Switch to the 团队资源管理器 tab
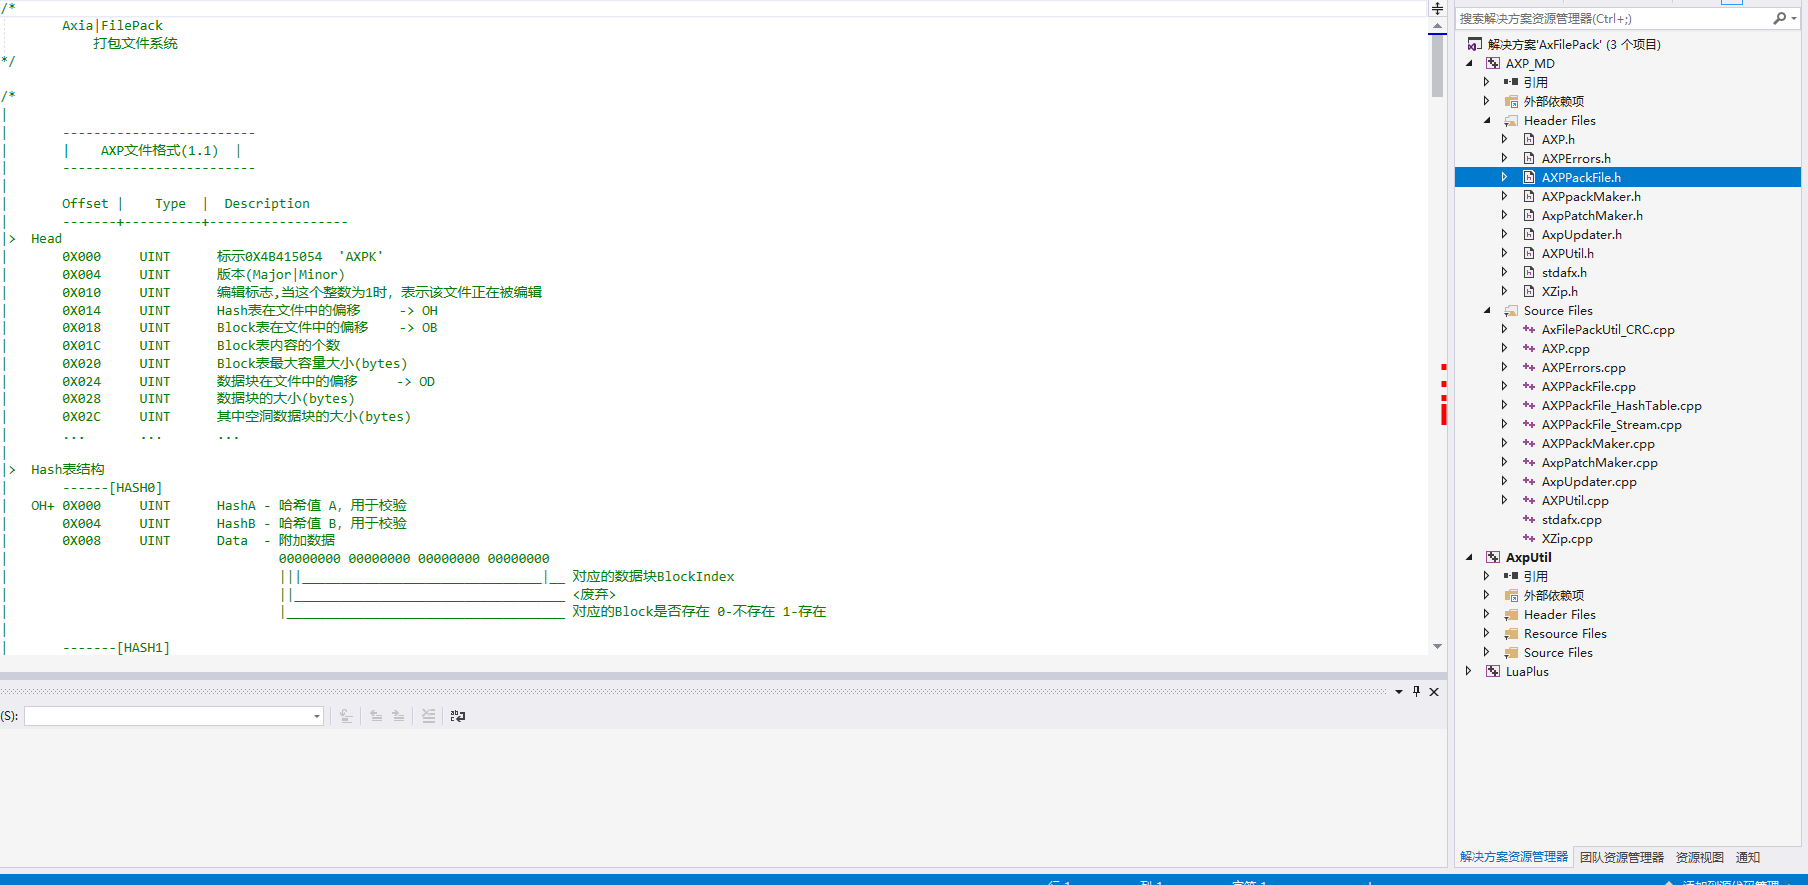The width and height of the screenshot is (1808, 885). pos(1621,857)
